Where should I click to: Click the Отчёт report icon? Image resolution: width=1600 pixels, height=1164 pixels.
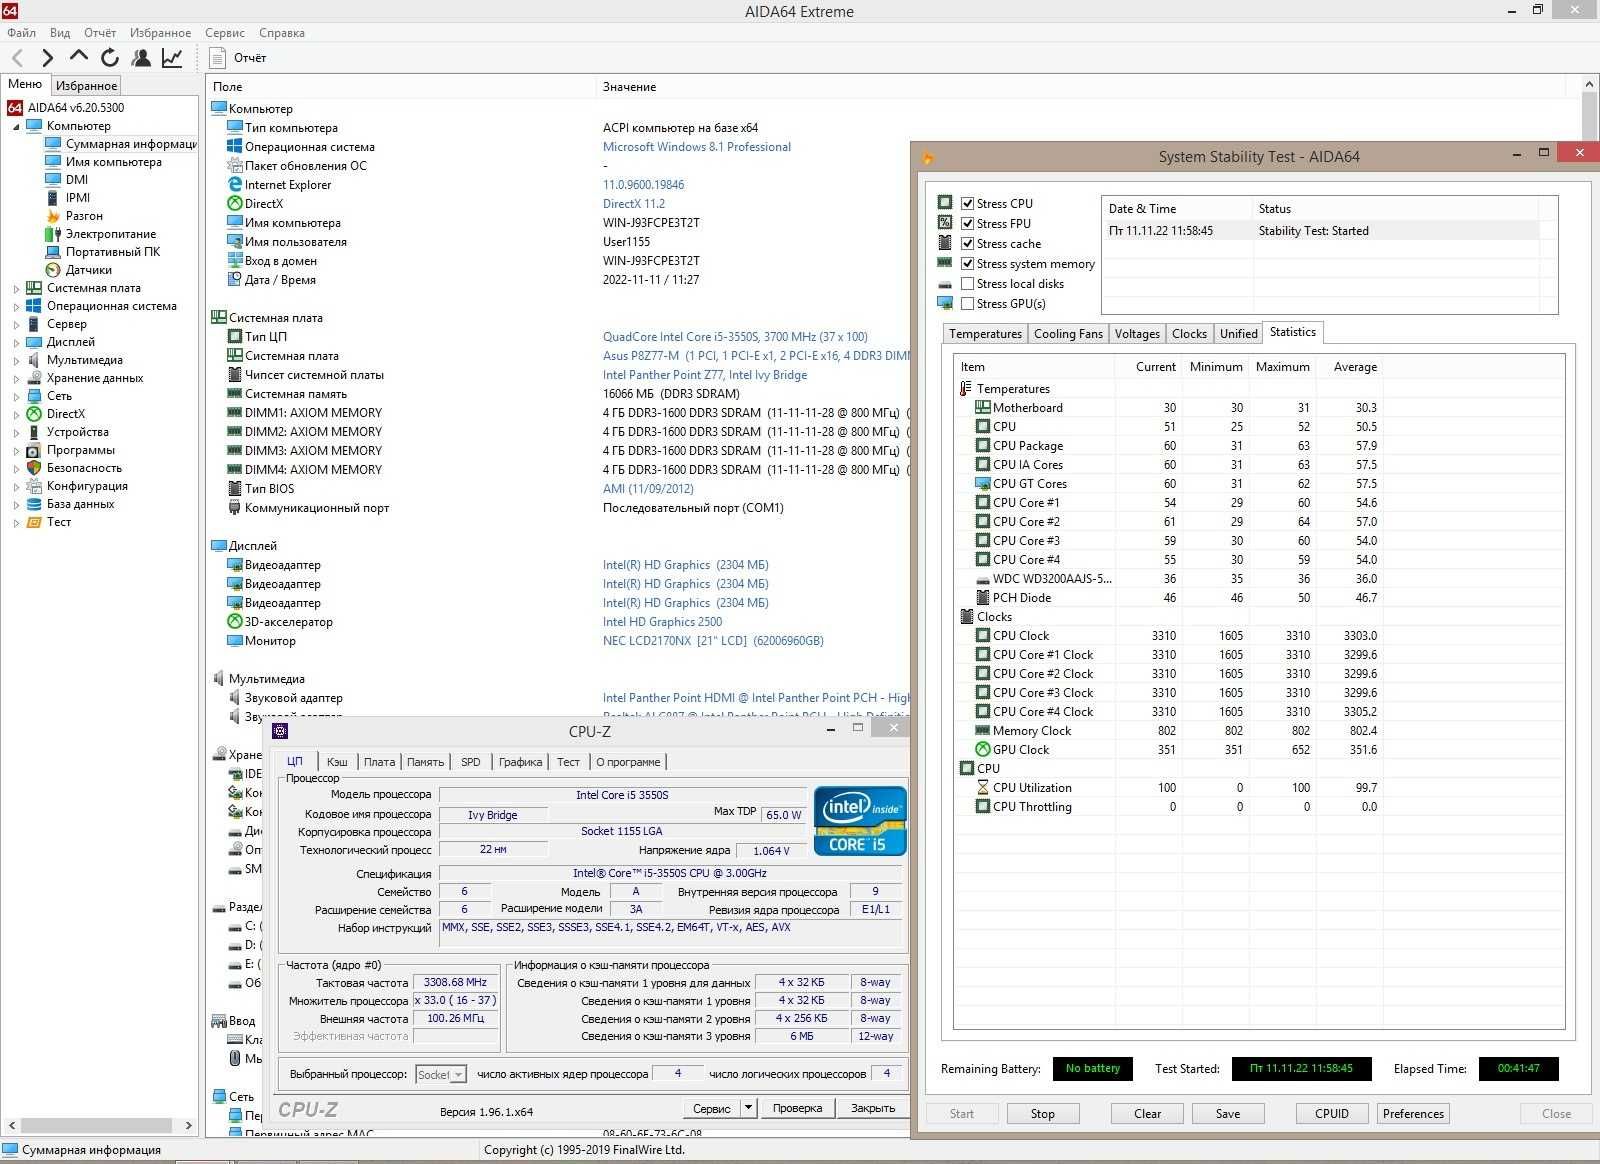click(x=218, y=58)
